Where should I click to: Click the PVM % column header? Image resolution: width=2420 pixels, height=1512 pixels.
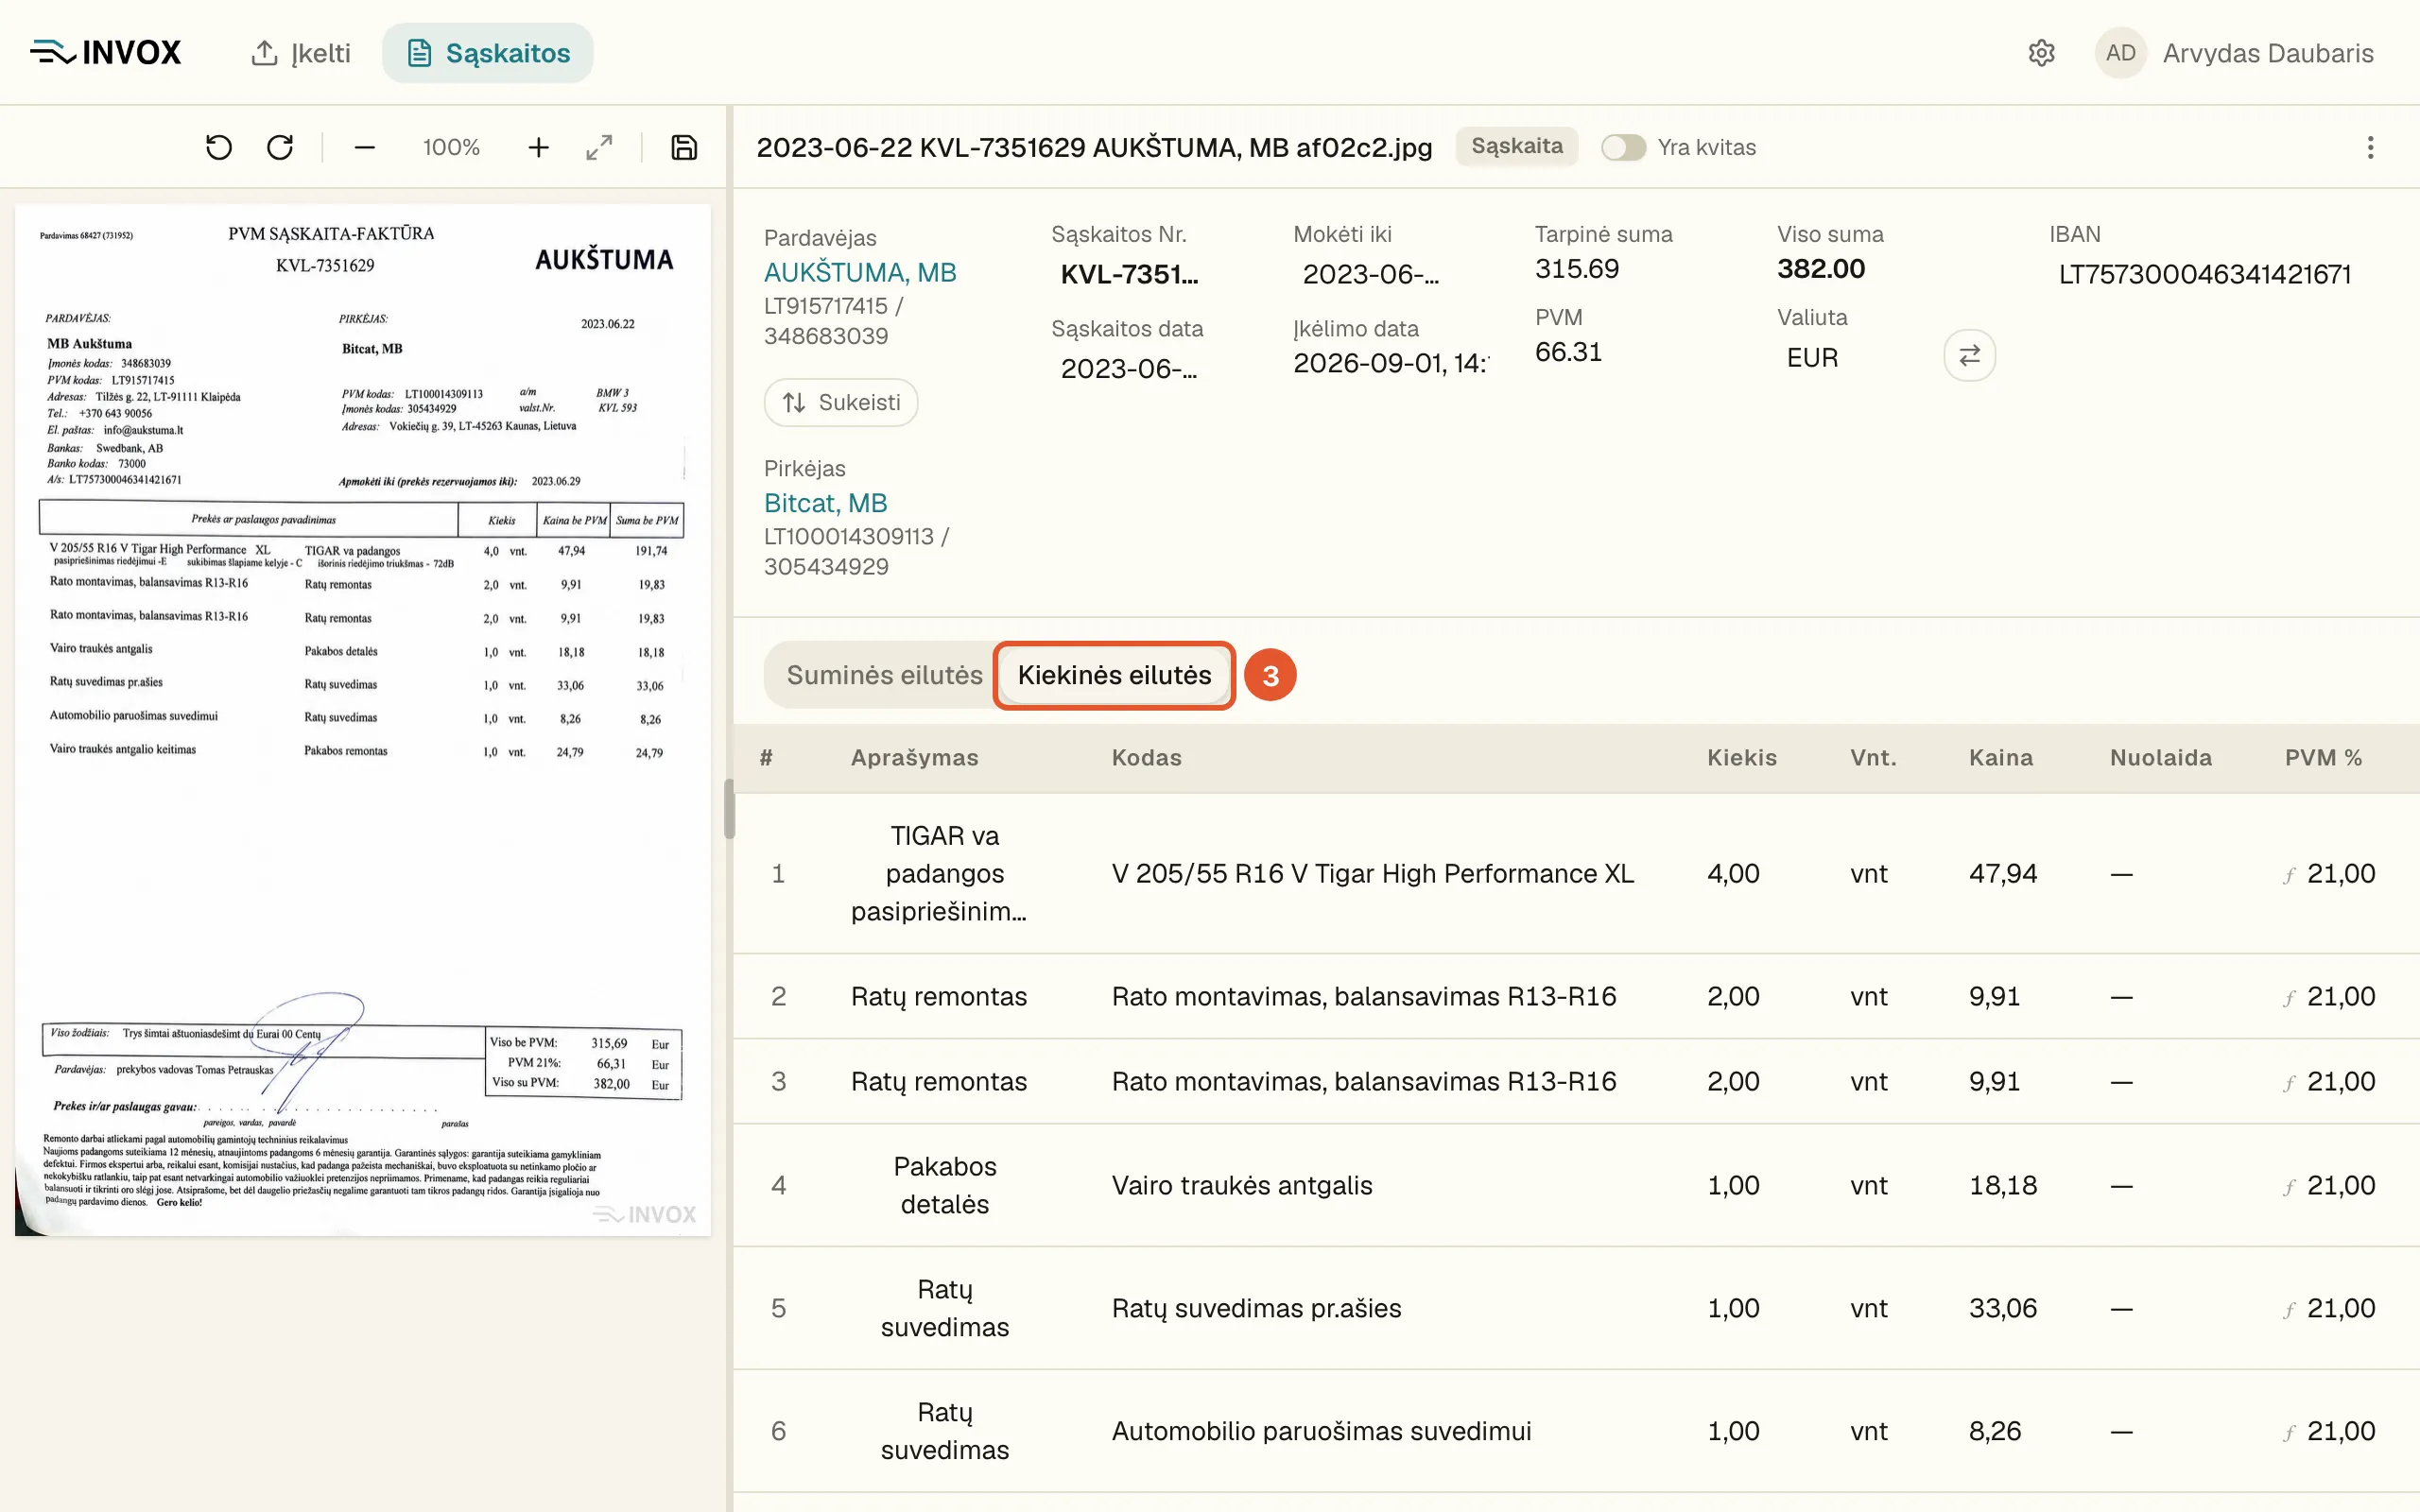(x=2323, y=758)
